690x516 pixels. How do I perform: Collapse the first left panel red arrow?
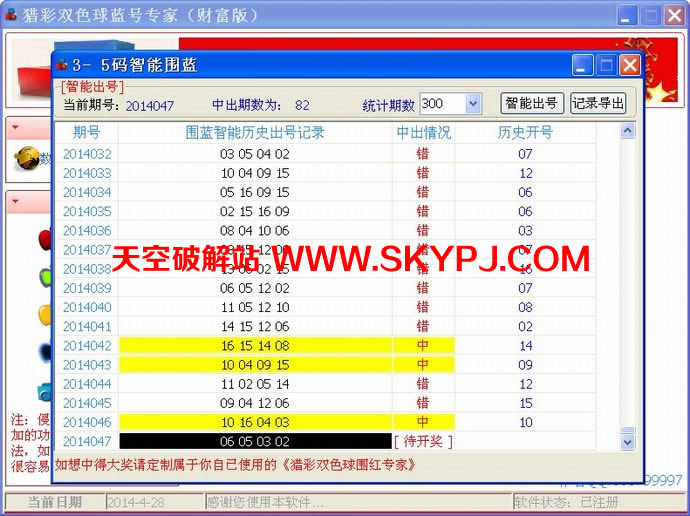click(17, 129)
